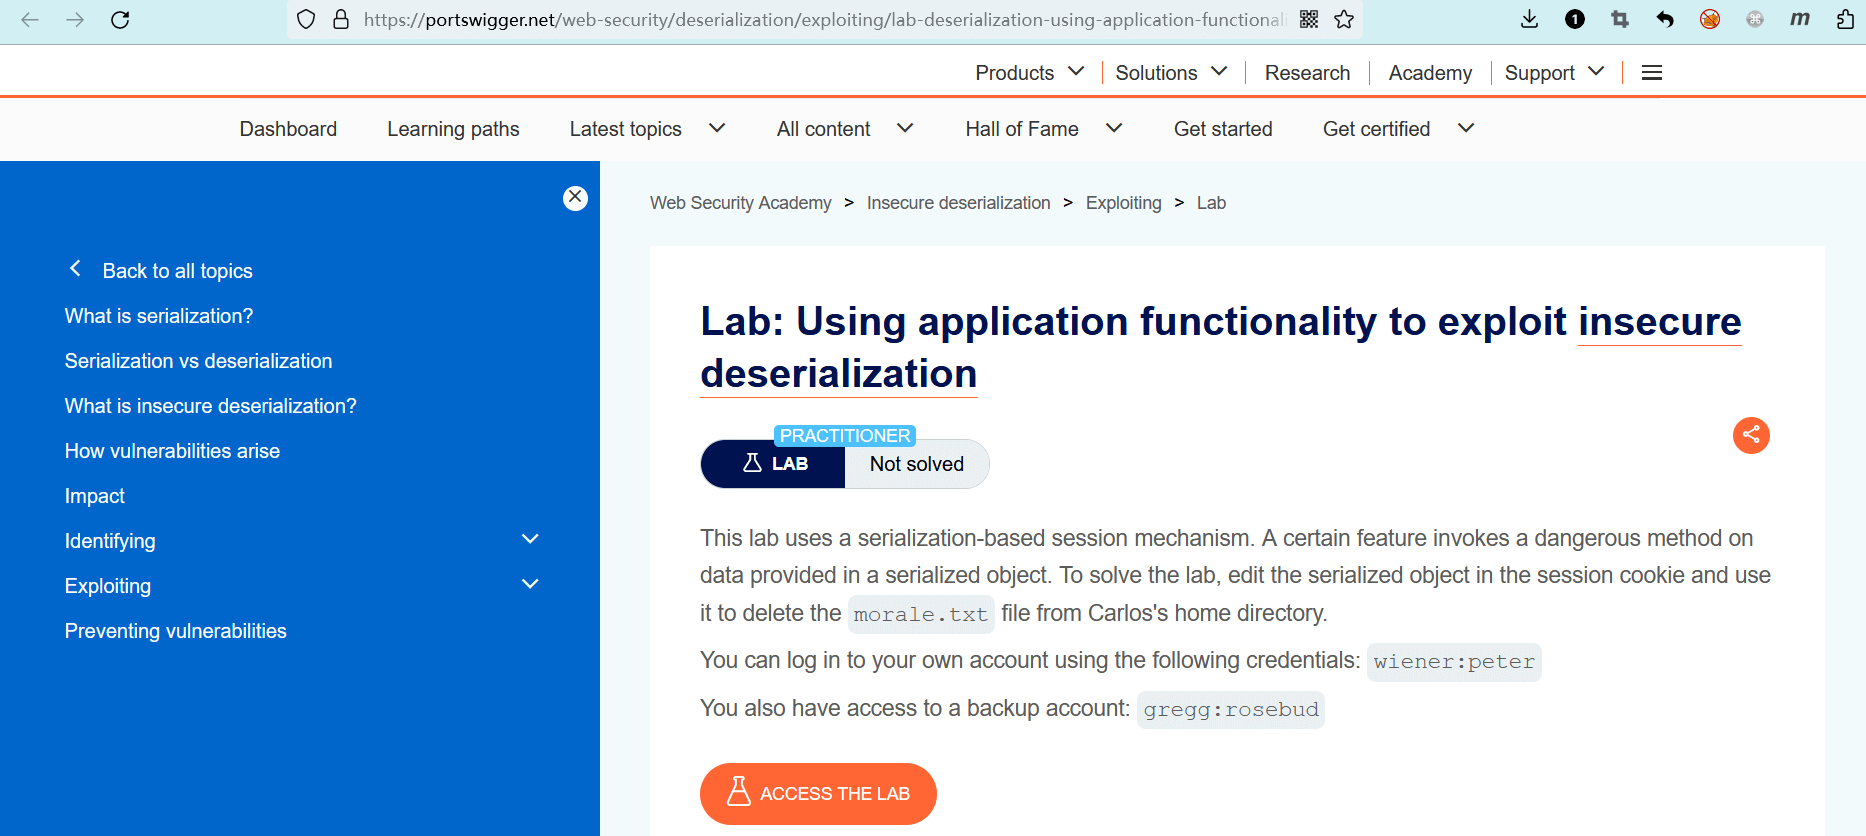The height and width of the screenshot is (836, 1866).
Task: Click the URL address bar field
Action: click(820, 20)
